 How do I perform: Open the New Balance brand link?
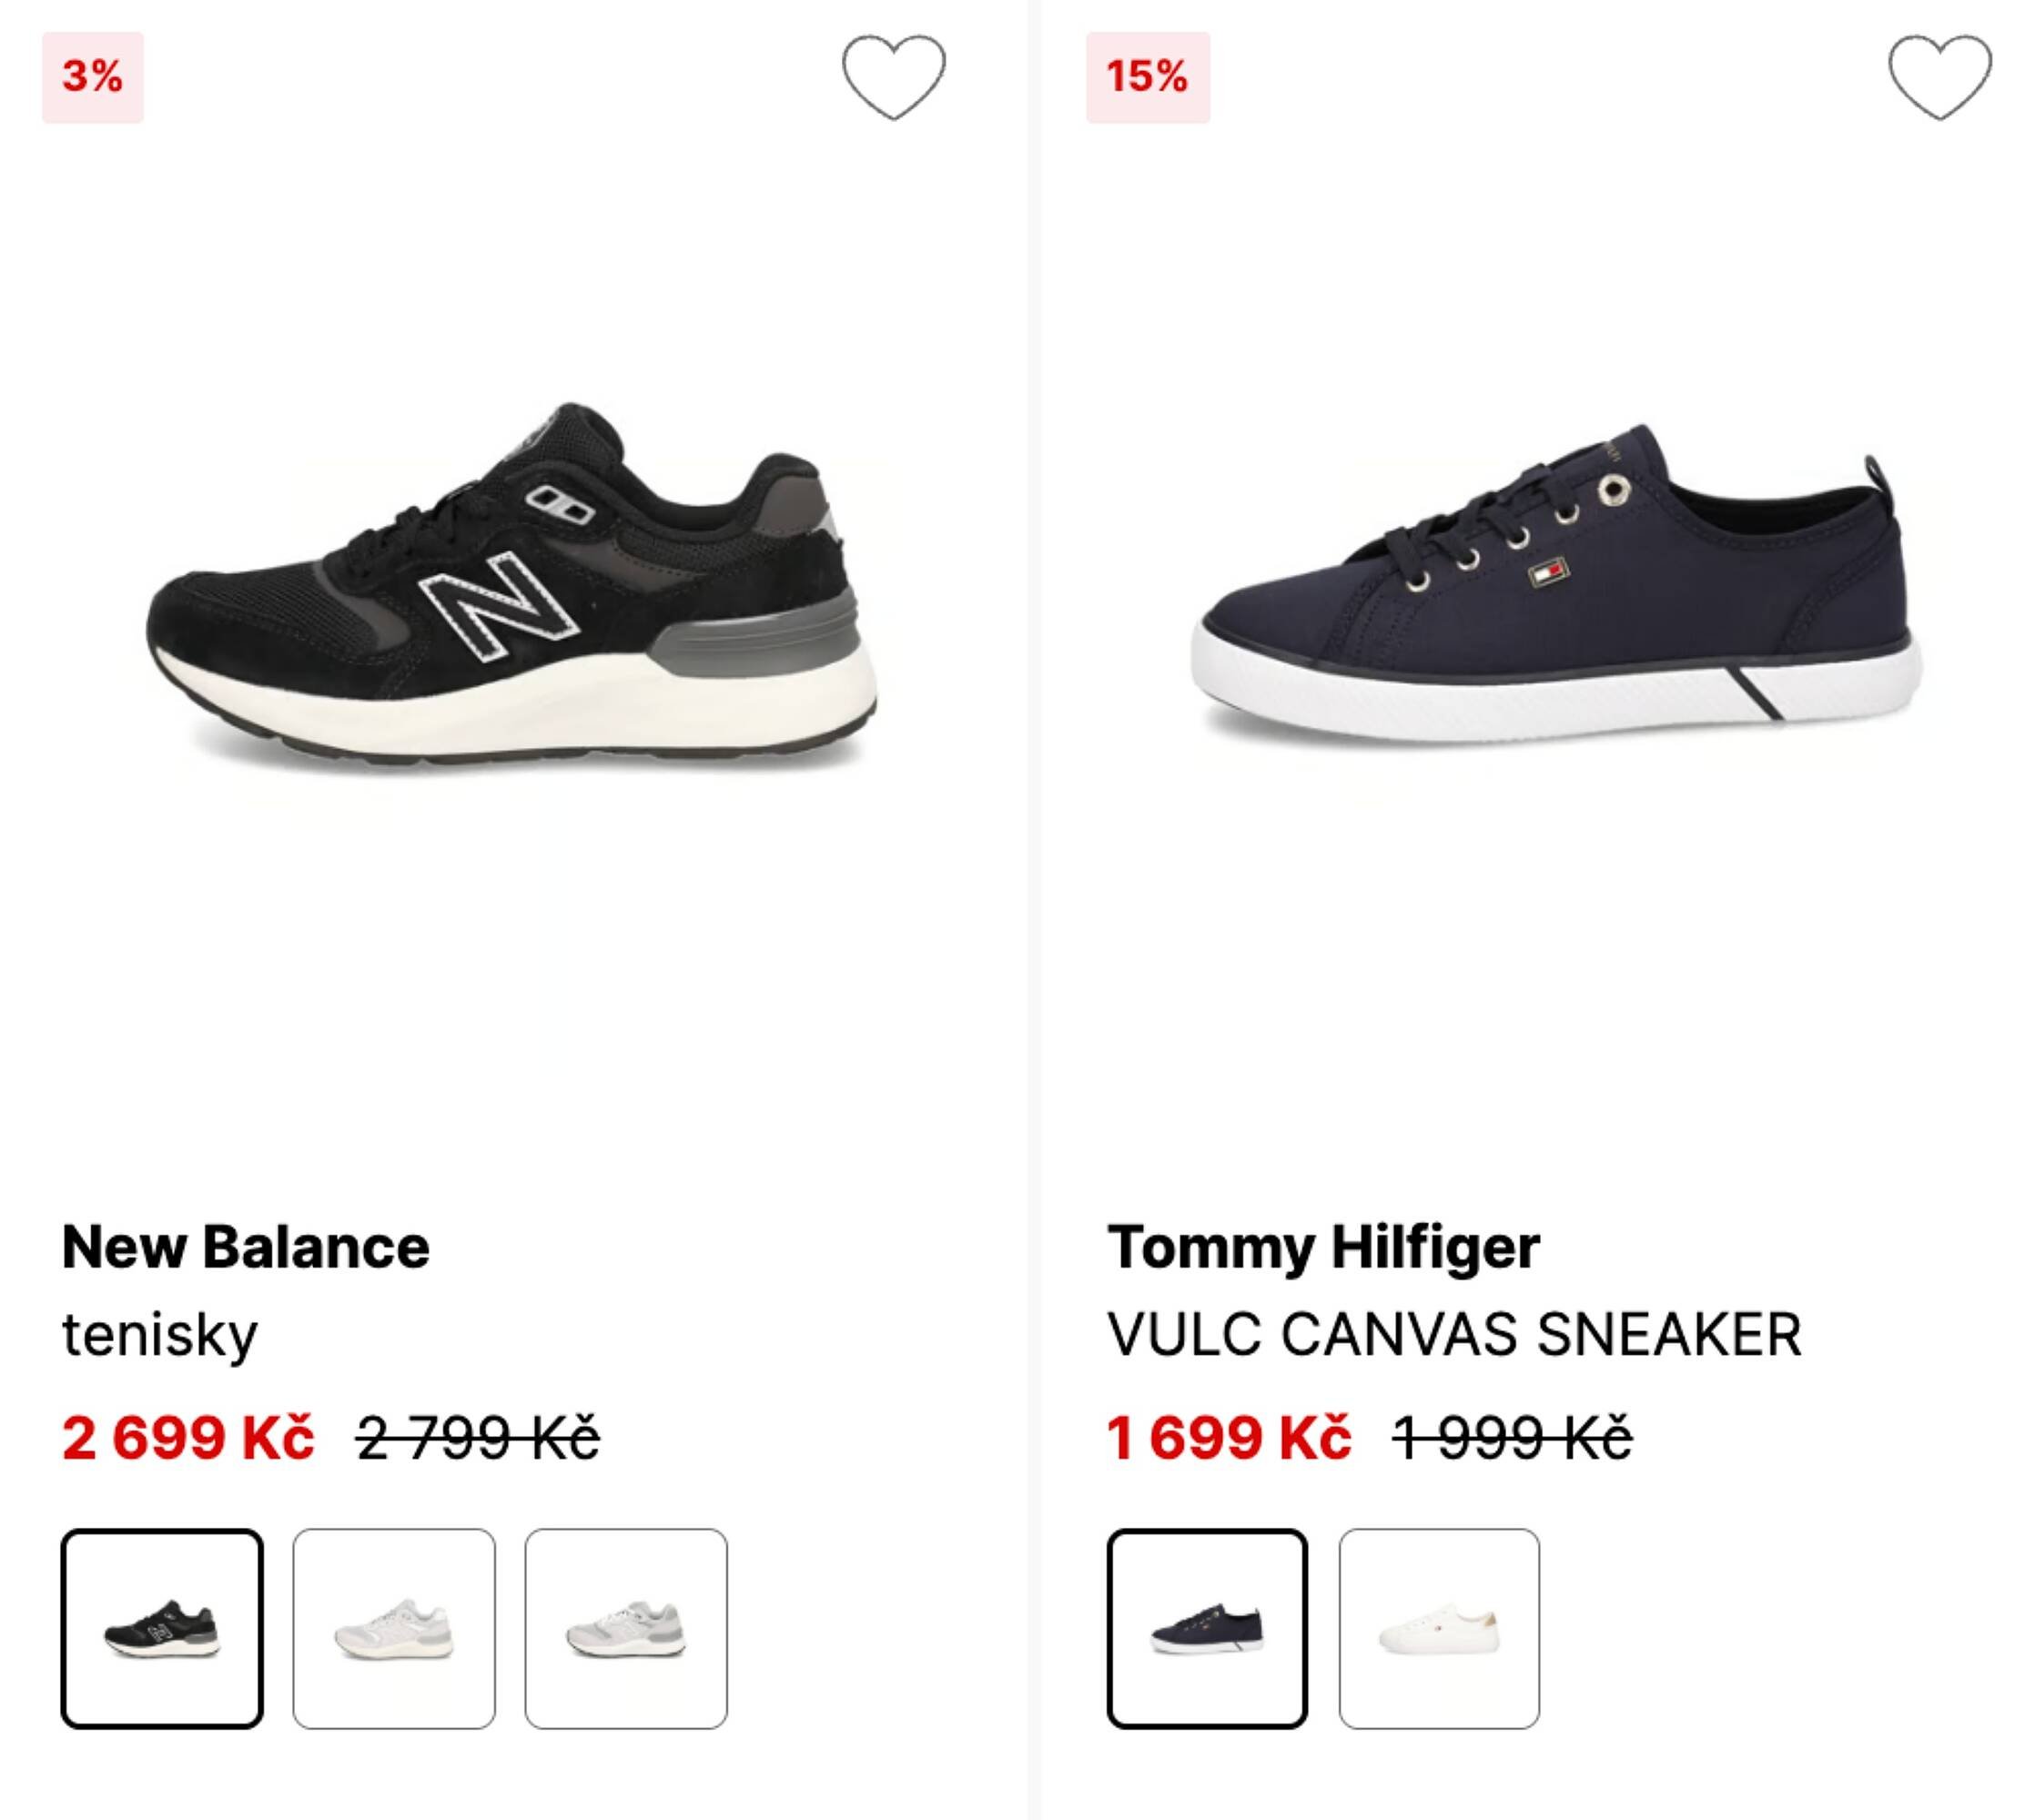pos(246,1247)
